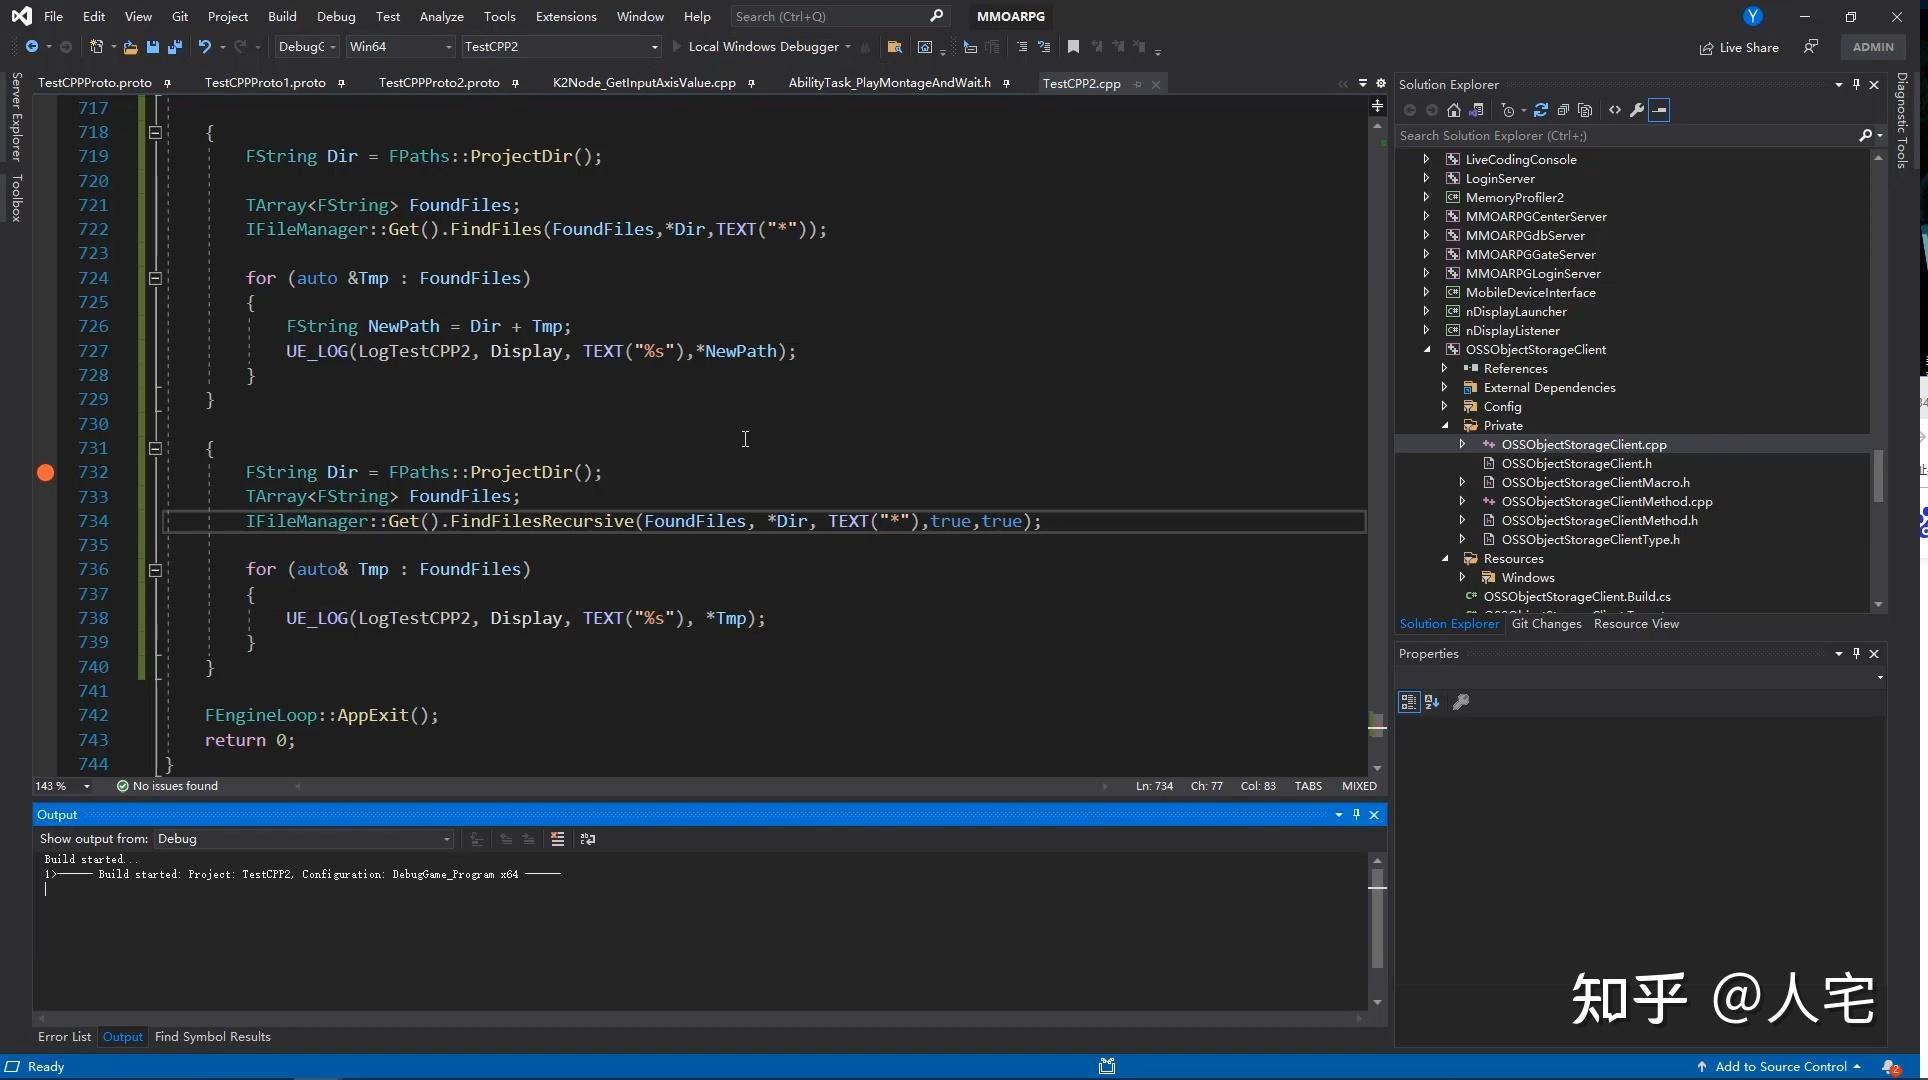Toggle bookmark icon in main toolbar
Screen dimensions: 1928x1080
[1073, 47]
